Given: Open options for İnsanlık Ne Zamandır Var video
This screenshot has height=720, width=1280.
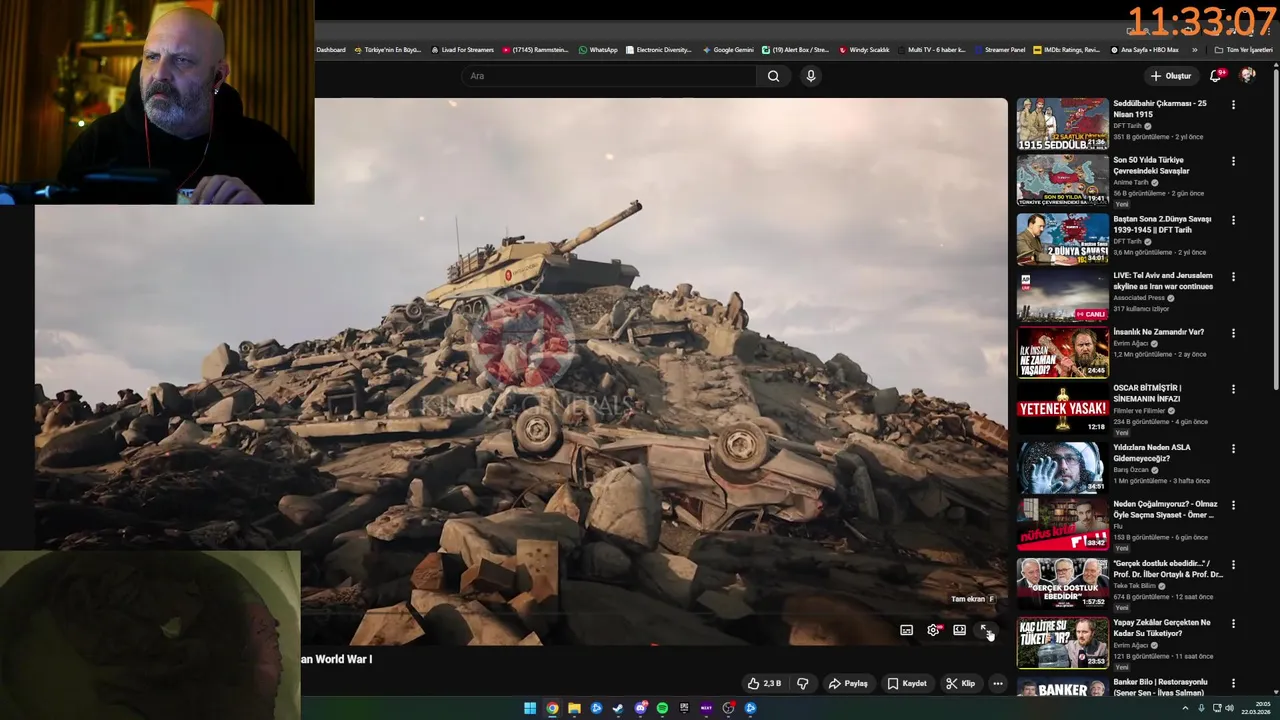Looking at the screenshot, I should 1233,333.
